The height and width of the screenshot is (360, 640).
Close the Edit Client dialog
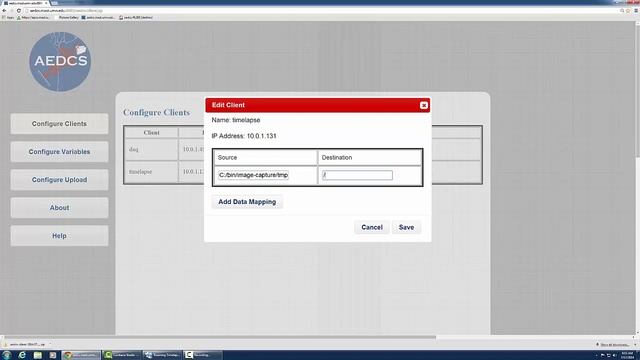(x=424, y=105)
